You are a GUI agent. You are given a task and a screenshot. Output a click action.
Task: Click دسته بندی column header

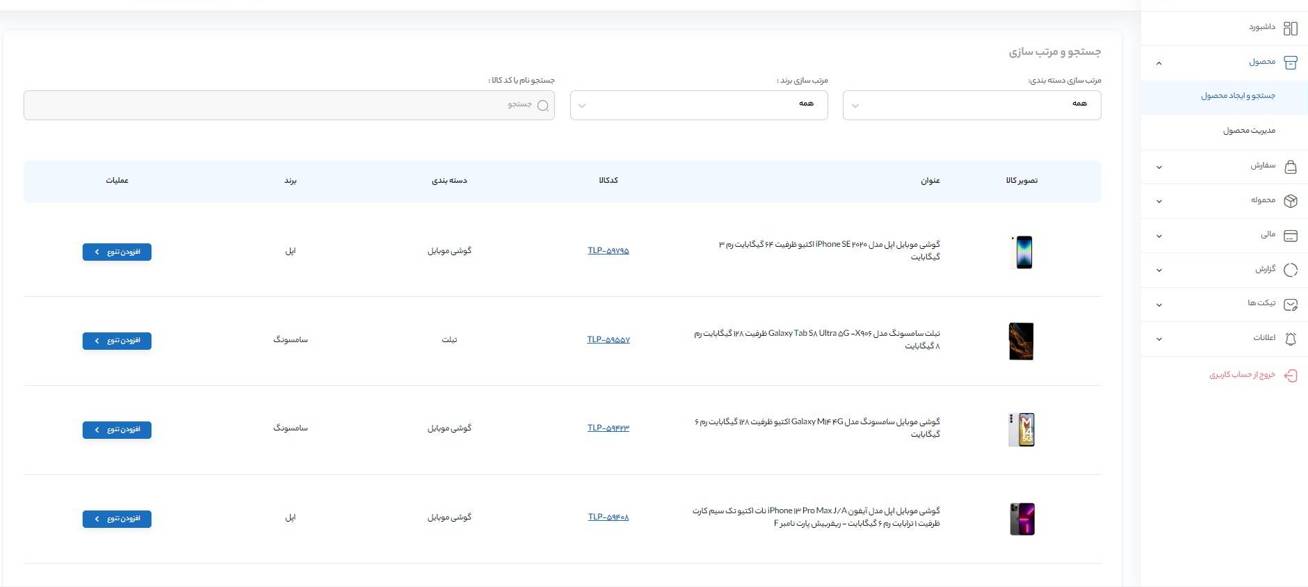pos(450,181)
